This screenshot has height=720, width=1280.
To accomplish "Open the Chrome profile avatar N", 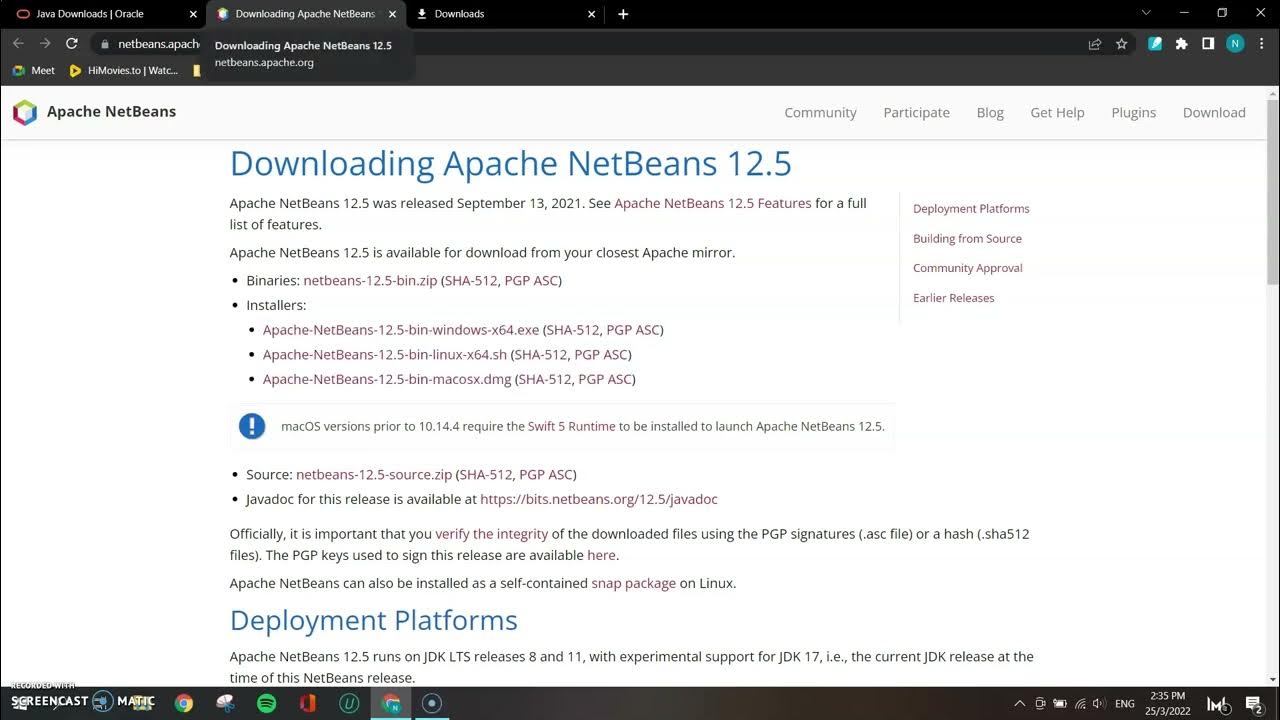I will point(1235,44).
